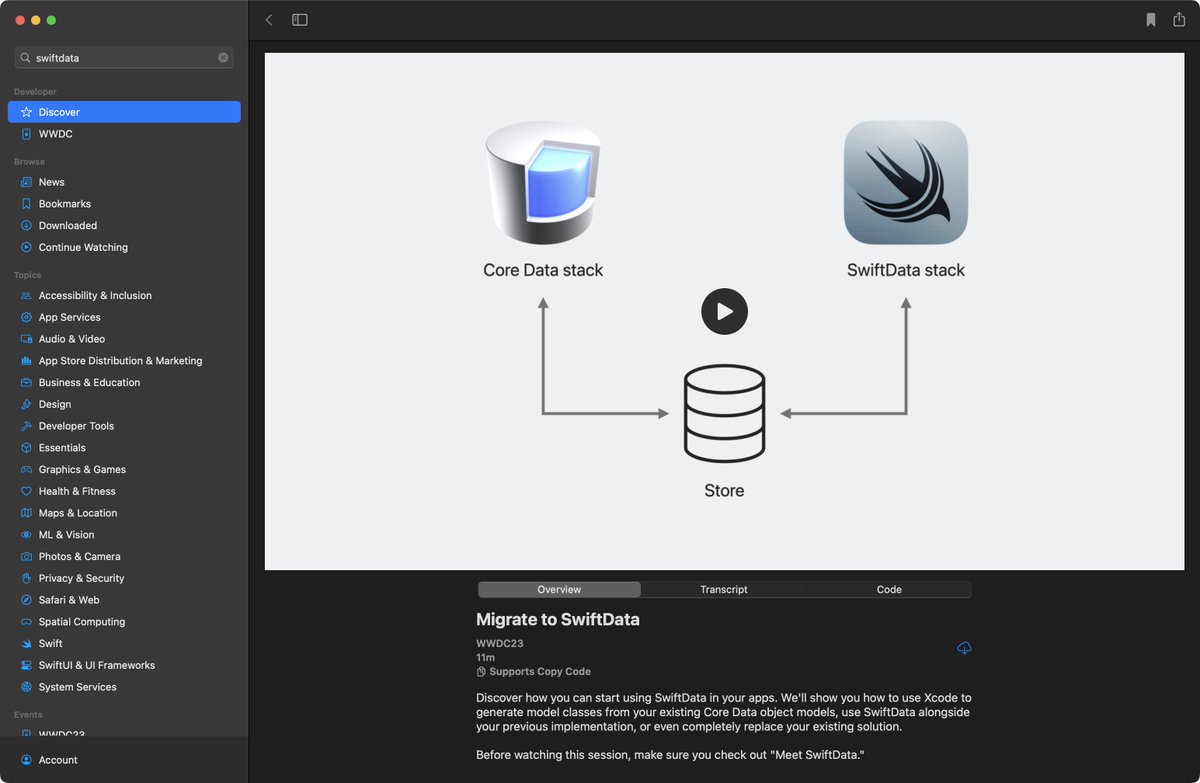1200x783 pixels.
Task: Download the video via cloud icon
Action: click(964, 648)
